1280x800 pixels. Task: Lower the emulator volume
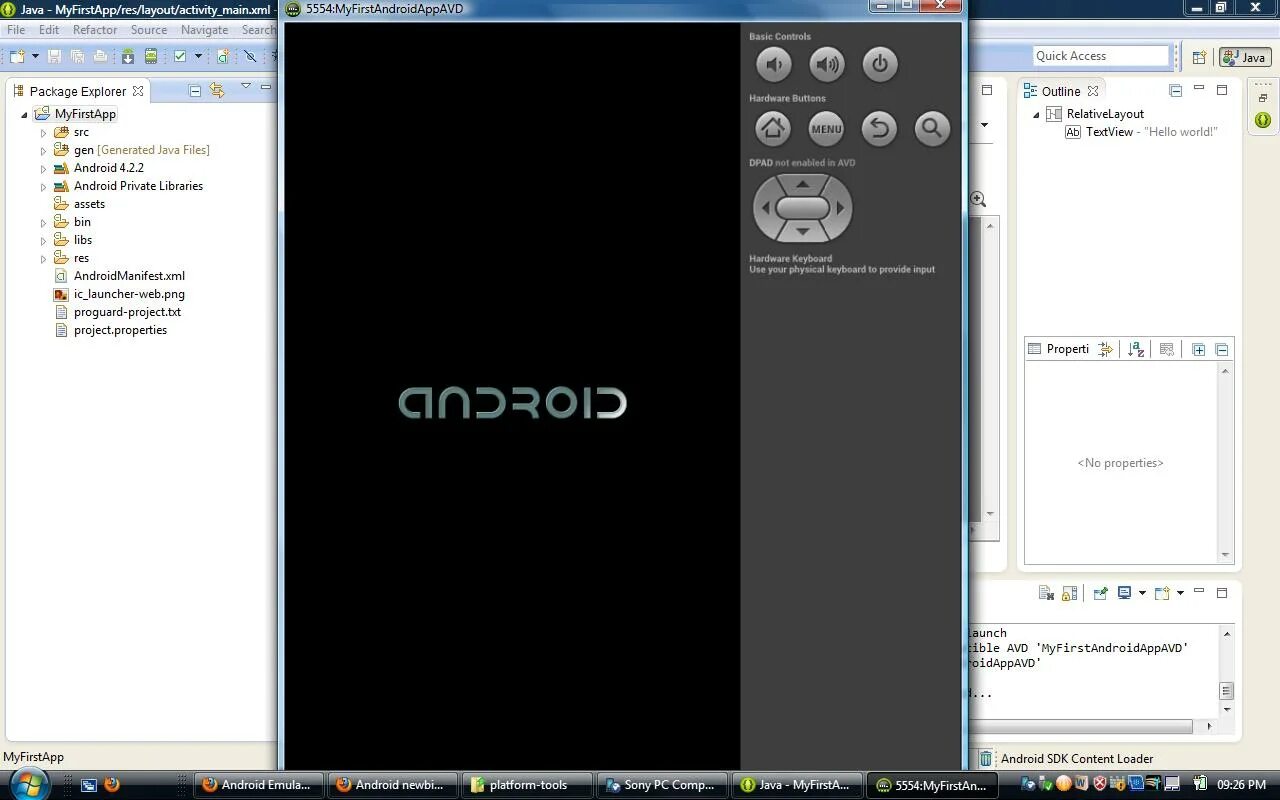773,65
